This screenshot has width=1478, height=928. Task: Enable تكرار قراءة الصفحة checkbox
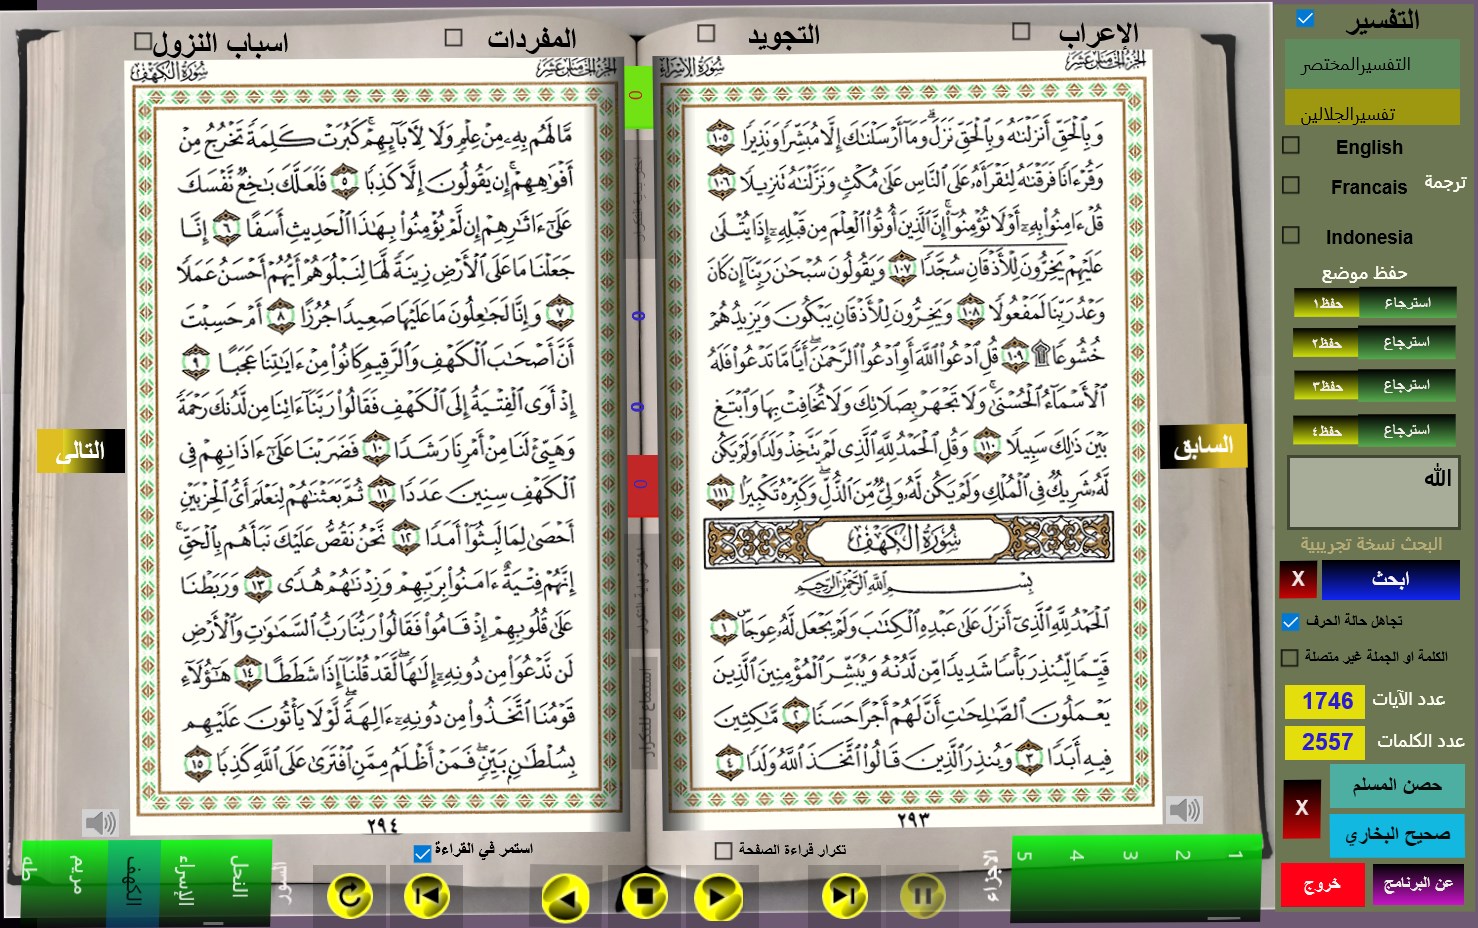coord(724,851)
